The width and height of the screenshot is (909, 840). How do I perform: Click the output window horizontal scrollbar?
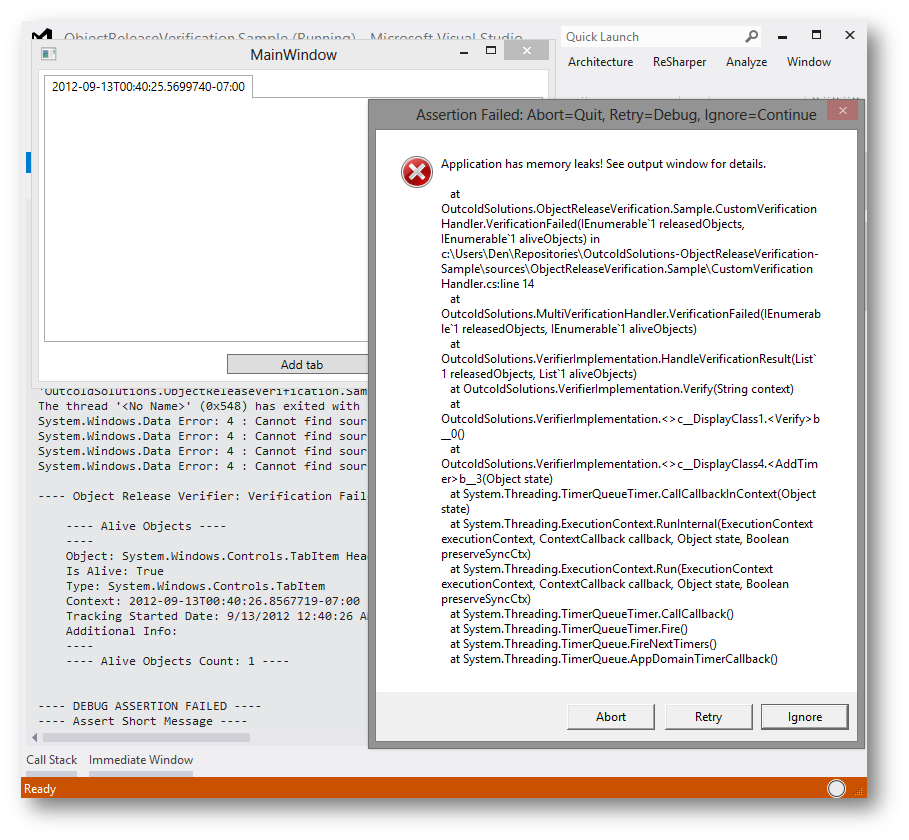tap(146, 737)
